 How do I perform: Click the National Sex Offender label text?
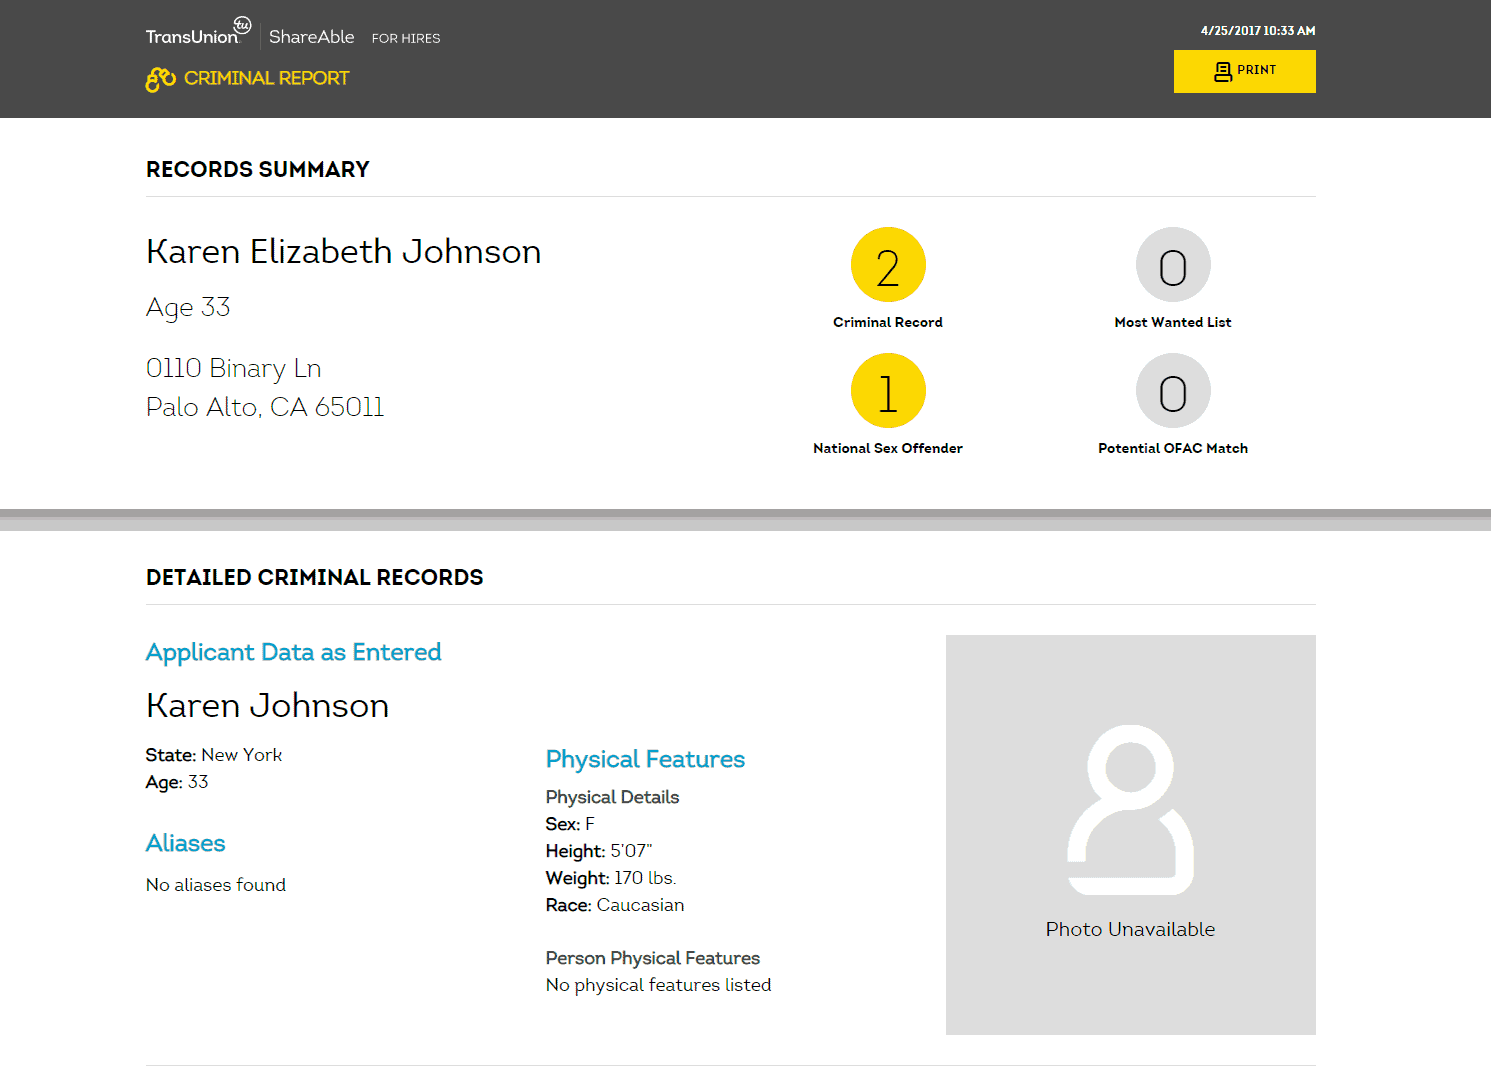pos(887,448)
